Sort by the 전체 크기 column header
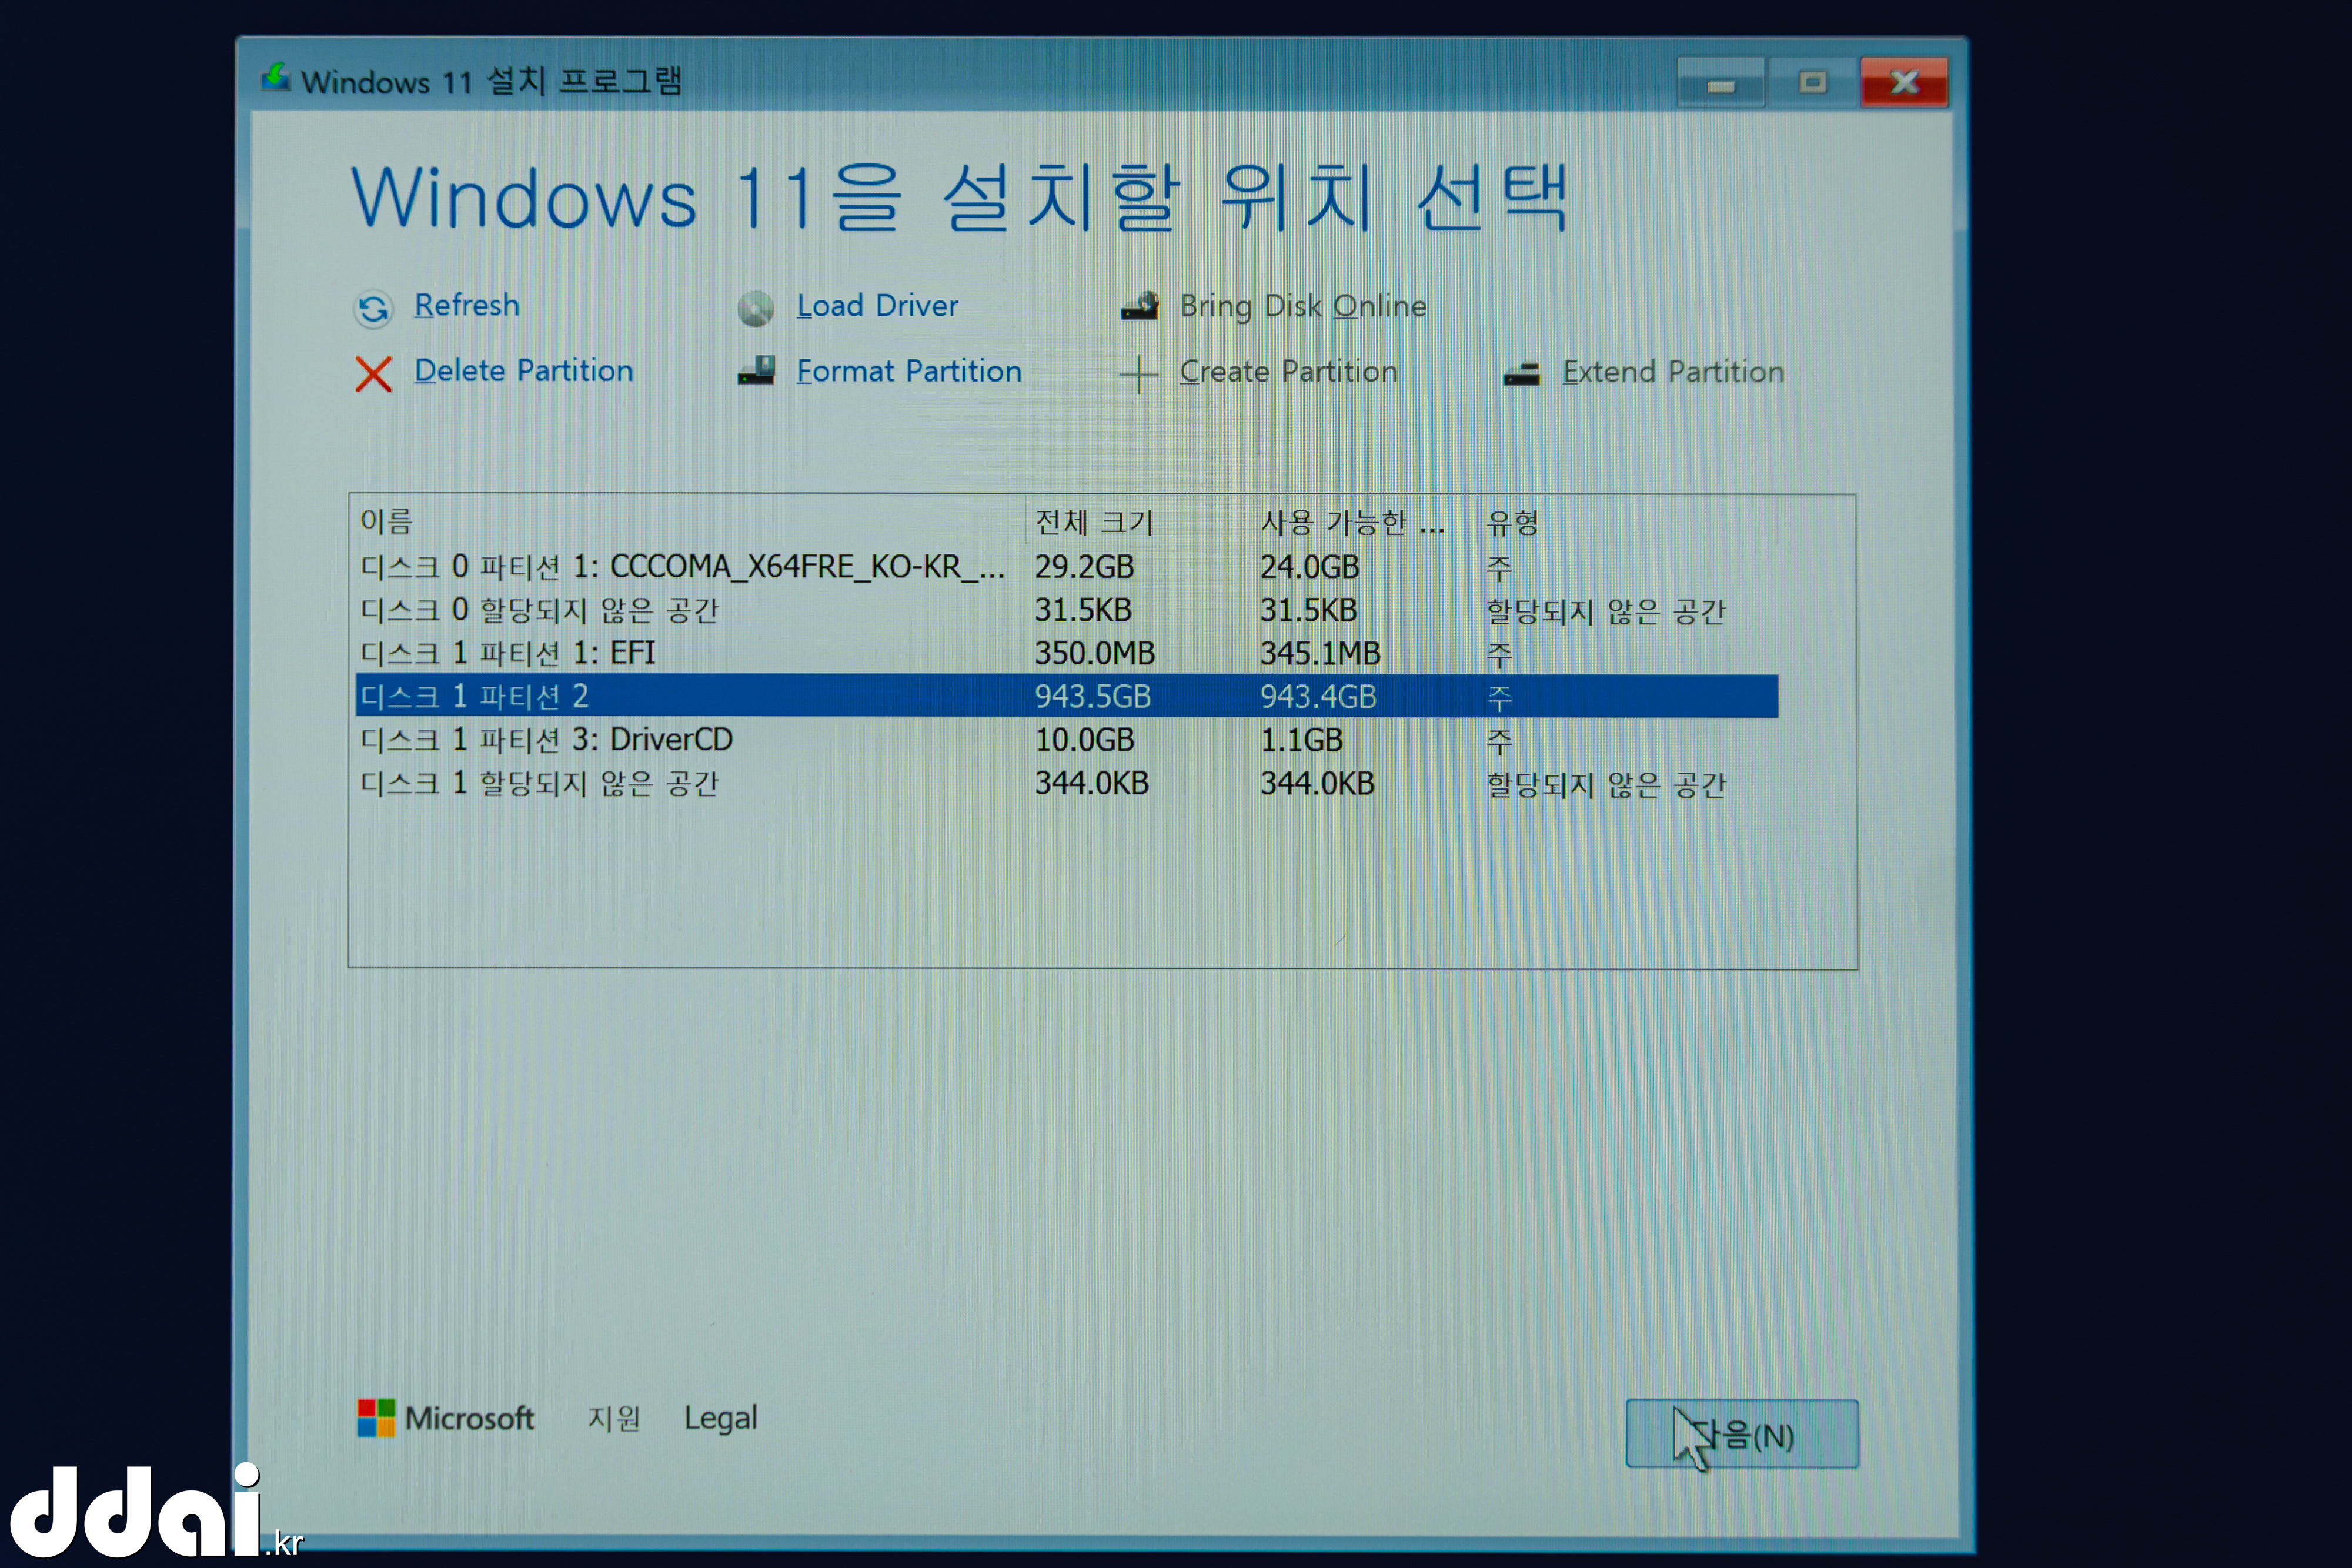 click(1094, 522)
